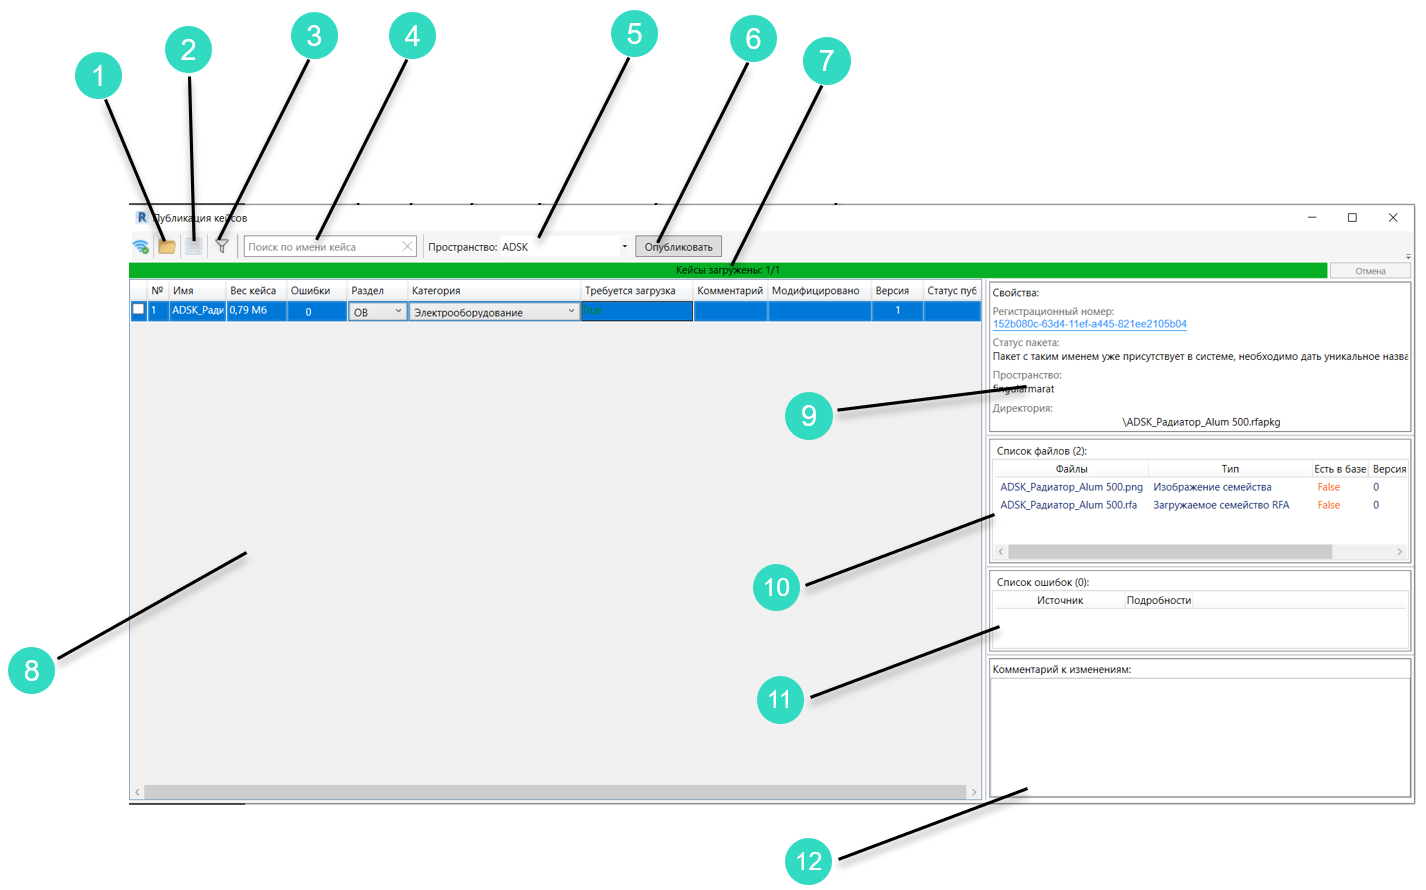Minimize the Публикация кейсов window
The image size is (1426, 890).
[x=1312, y=217]
